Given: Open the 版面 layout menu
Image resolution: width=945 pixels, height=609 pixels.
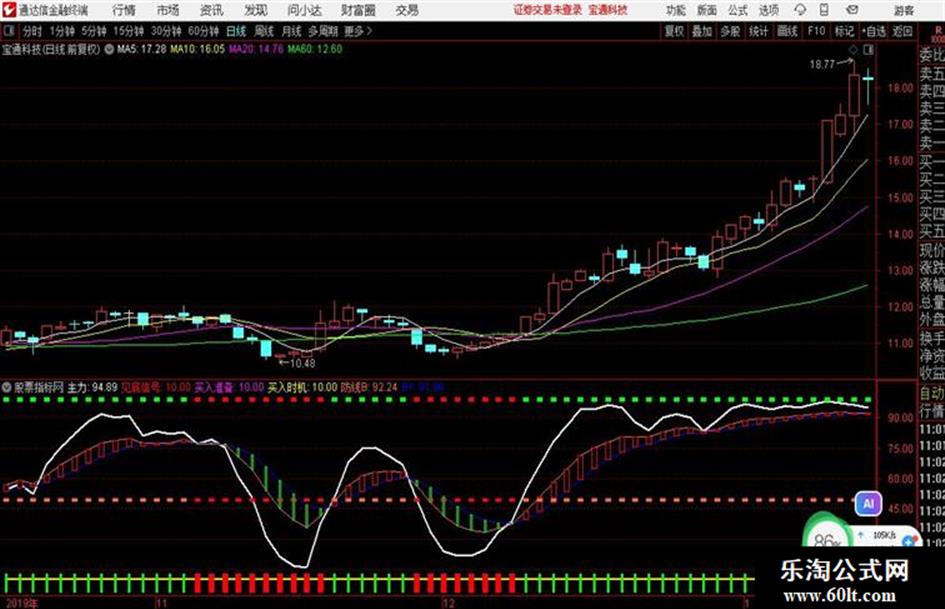Looking at the screenshot, I should tap(706, 10).
